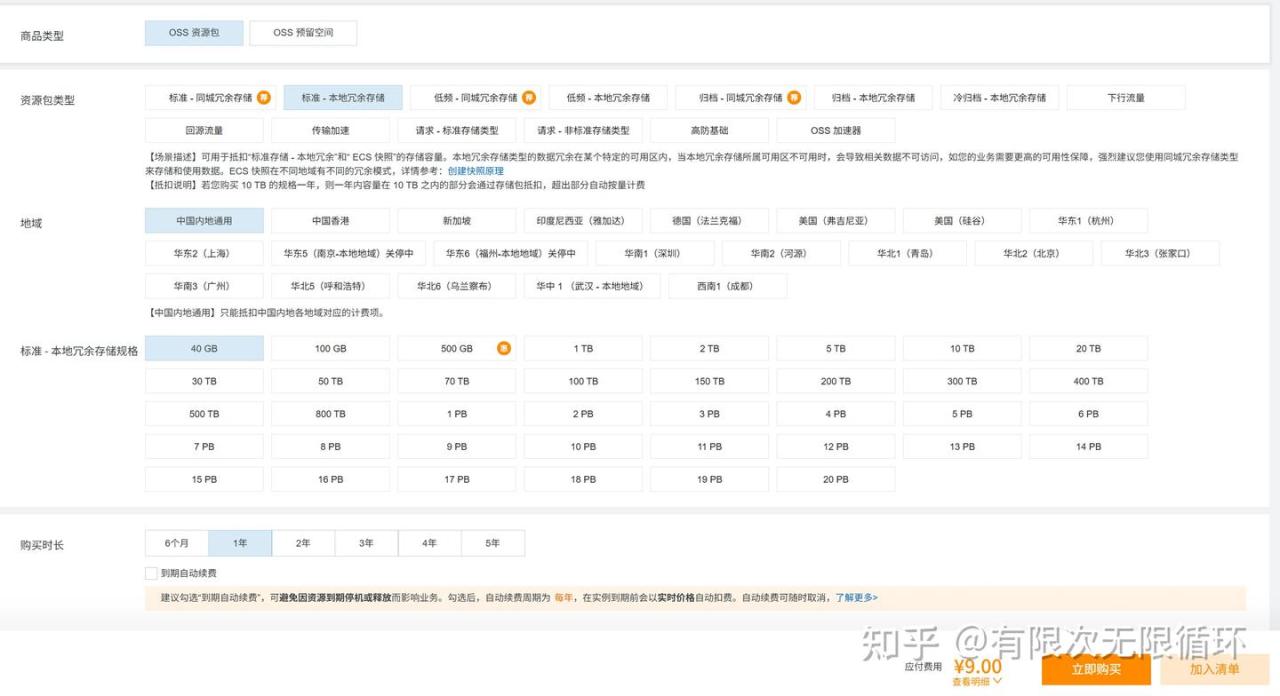1280x696 pixels.
Task: Select the 中国香港 region
Action: [330, 221]
